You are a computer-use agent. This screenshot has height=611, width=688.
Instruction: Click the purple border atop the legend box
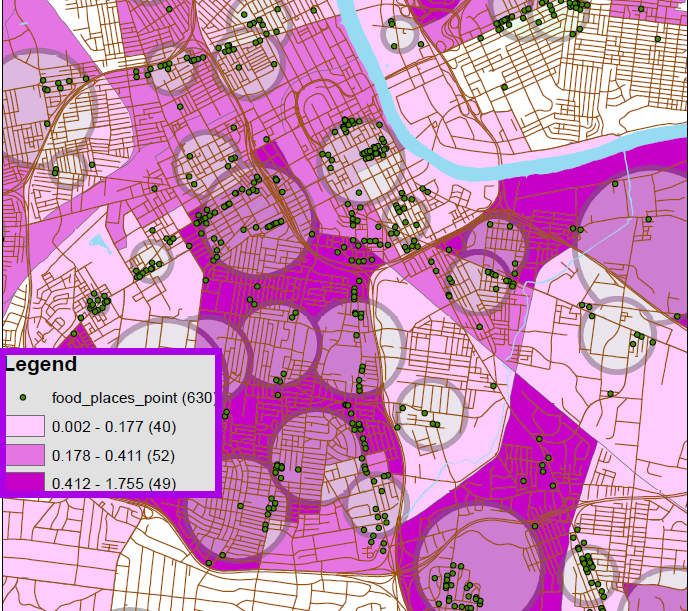pyautogui.click(x=110, y=351)
